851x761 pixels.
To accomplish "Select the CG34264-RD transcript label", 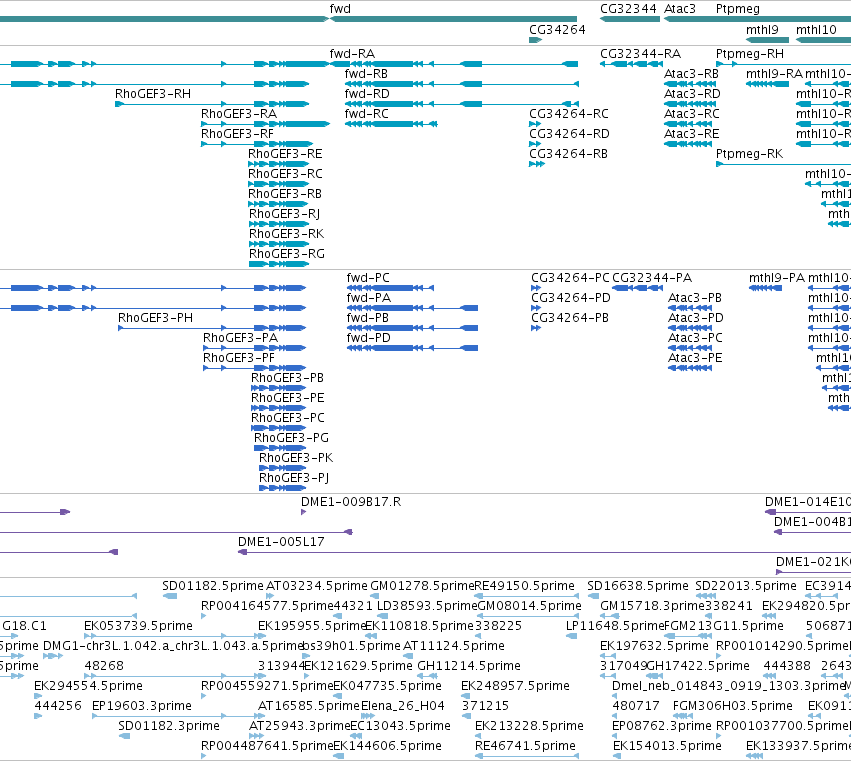I will coord(569,134).
